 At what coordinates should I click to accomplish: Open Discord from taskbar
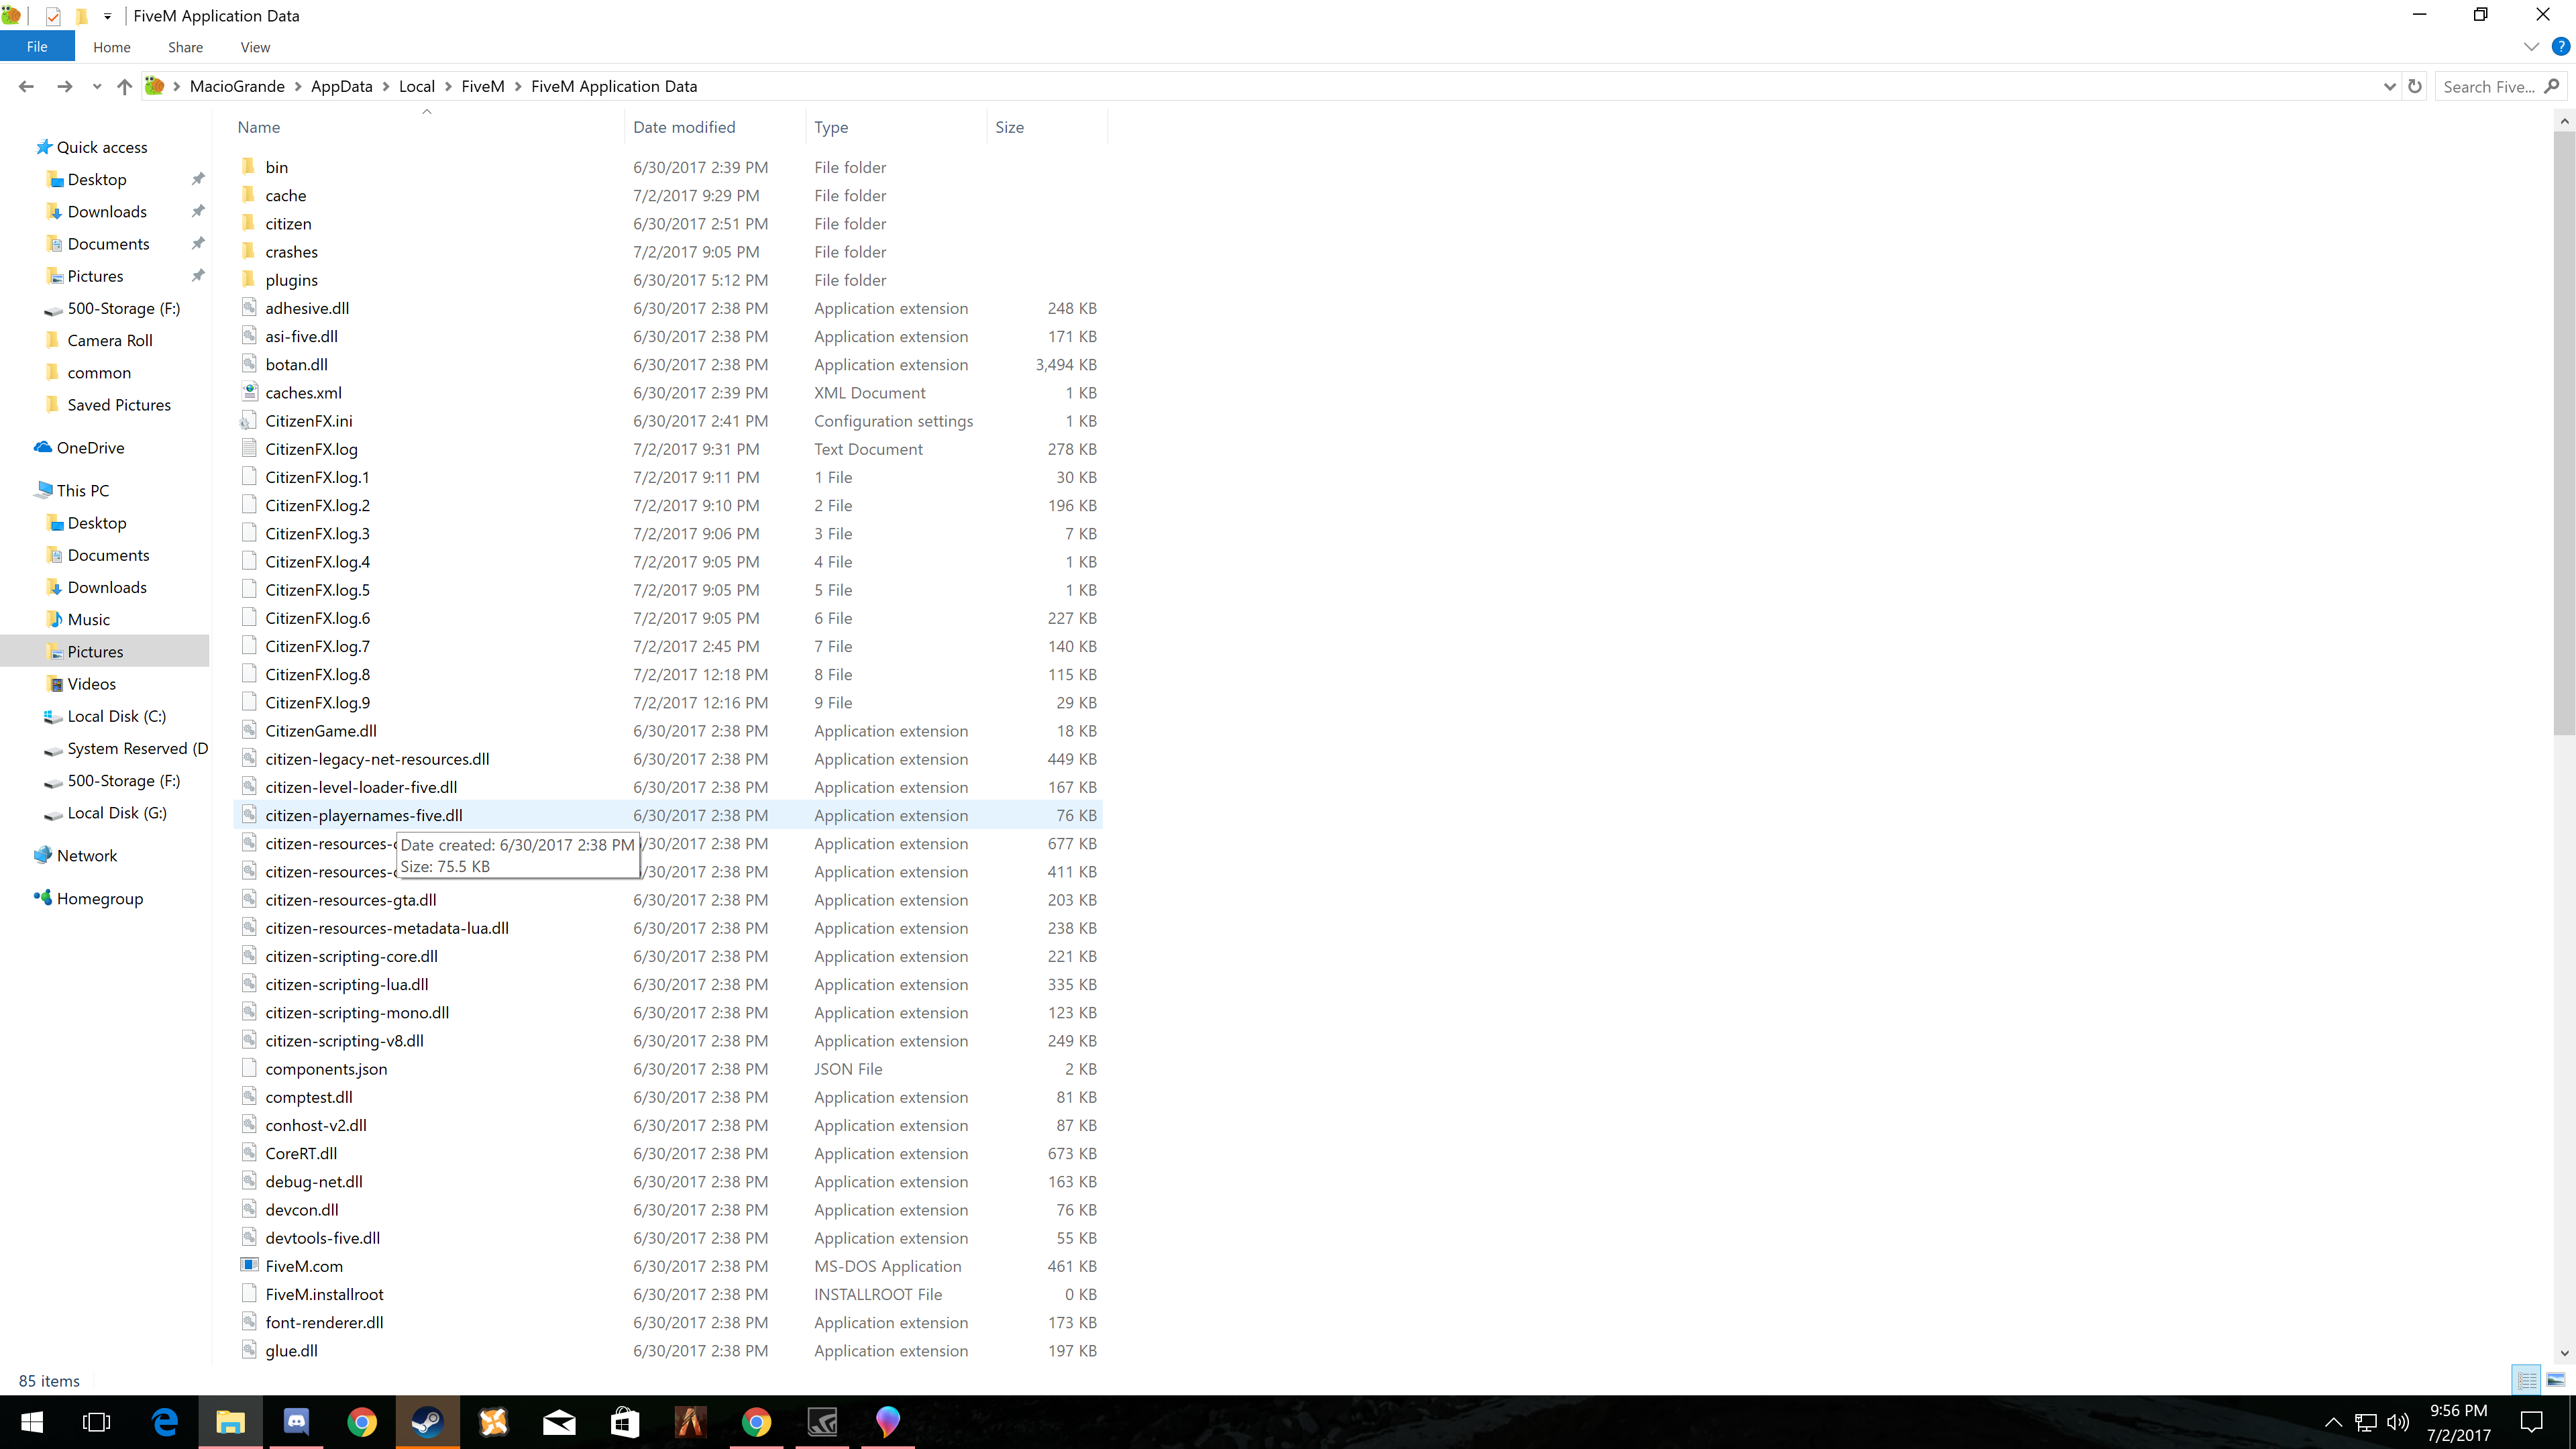tap(296, 1422)
